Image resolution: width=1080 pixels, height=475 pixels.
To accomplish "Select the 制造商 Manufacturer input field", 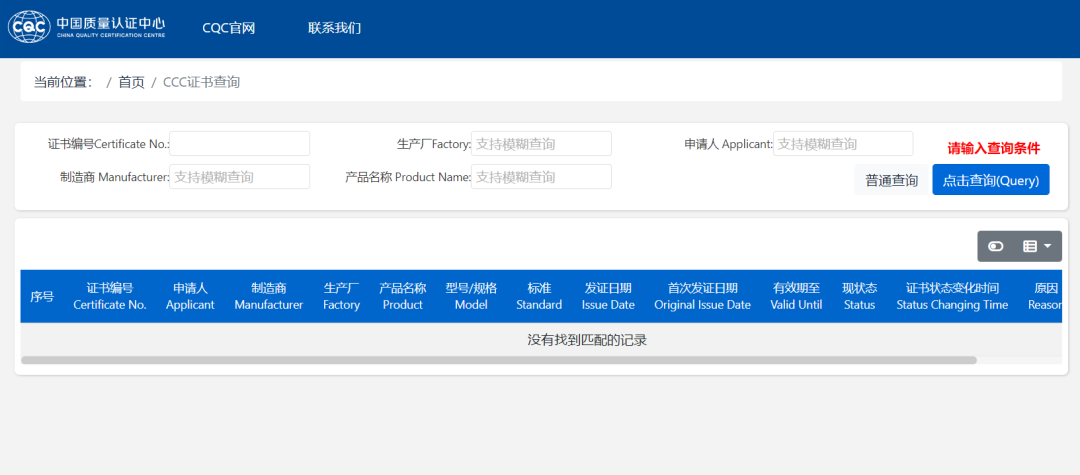I will 240,177.
